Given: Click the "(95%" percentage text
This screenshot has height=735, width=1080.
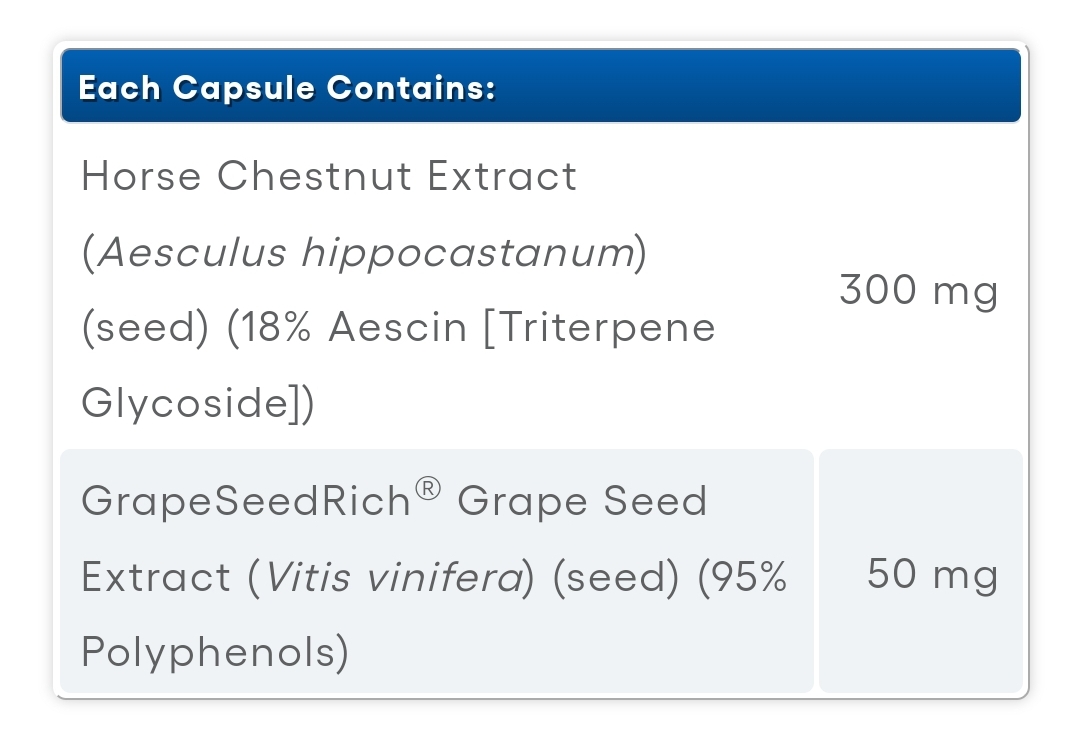Looking at the screenshot, I should coord(742,576).
